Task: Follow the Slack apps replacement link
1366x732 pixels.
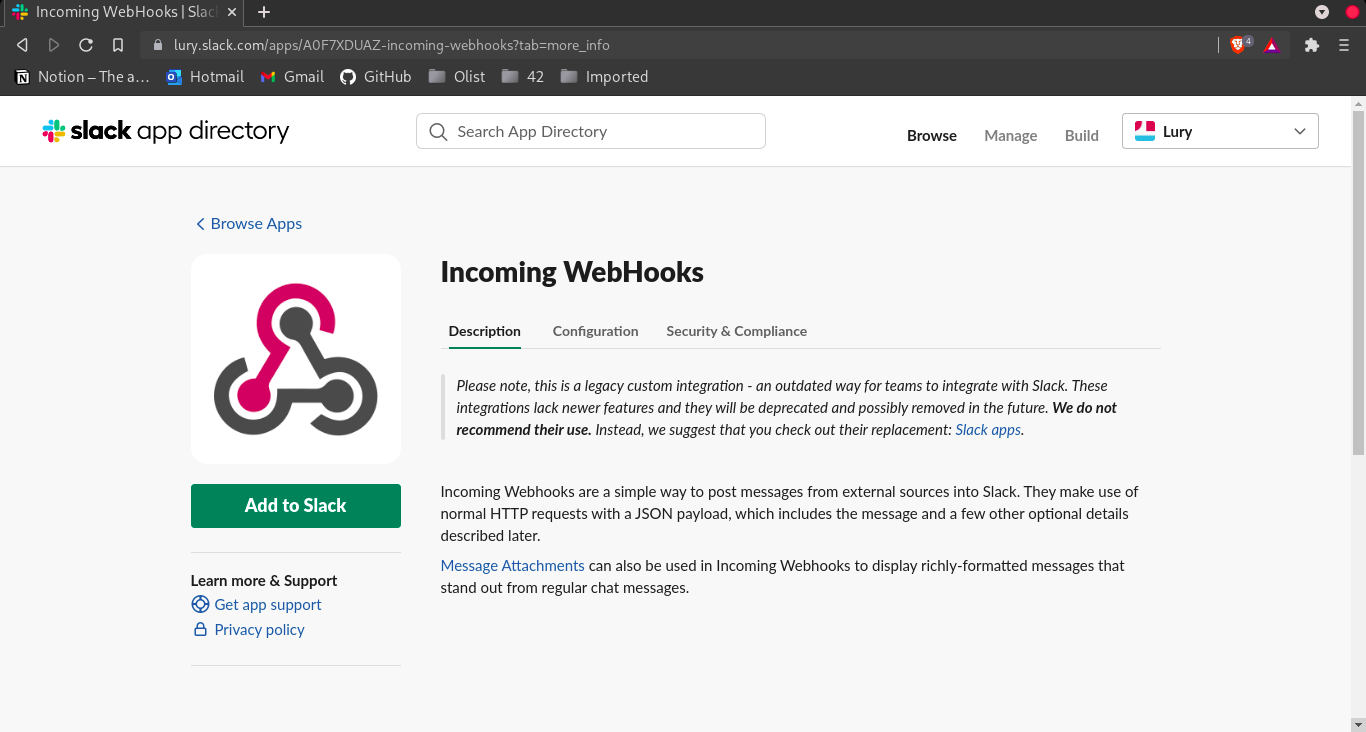Action: pos(988,430)
